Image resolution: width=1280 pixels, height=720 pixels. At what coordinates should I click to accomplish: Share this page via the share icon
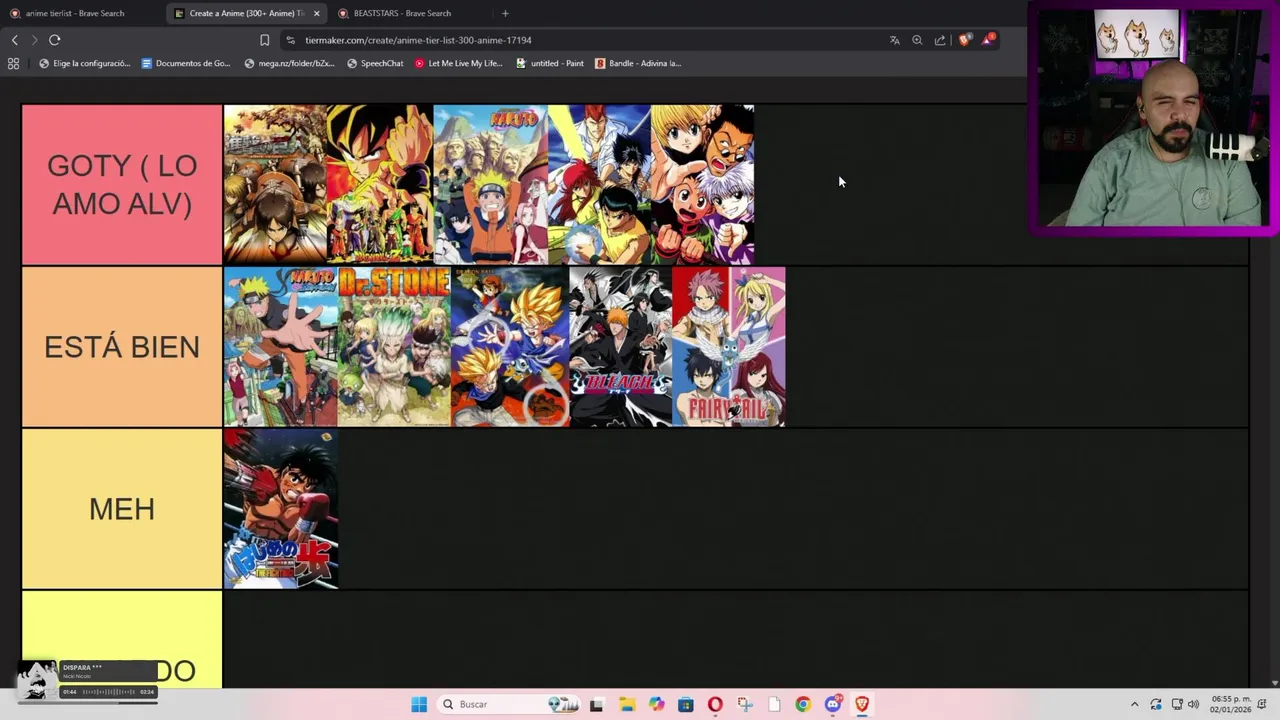940,40
